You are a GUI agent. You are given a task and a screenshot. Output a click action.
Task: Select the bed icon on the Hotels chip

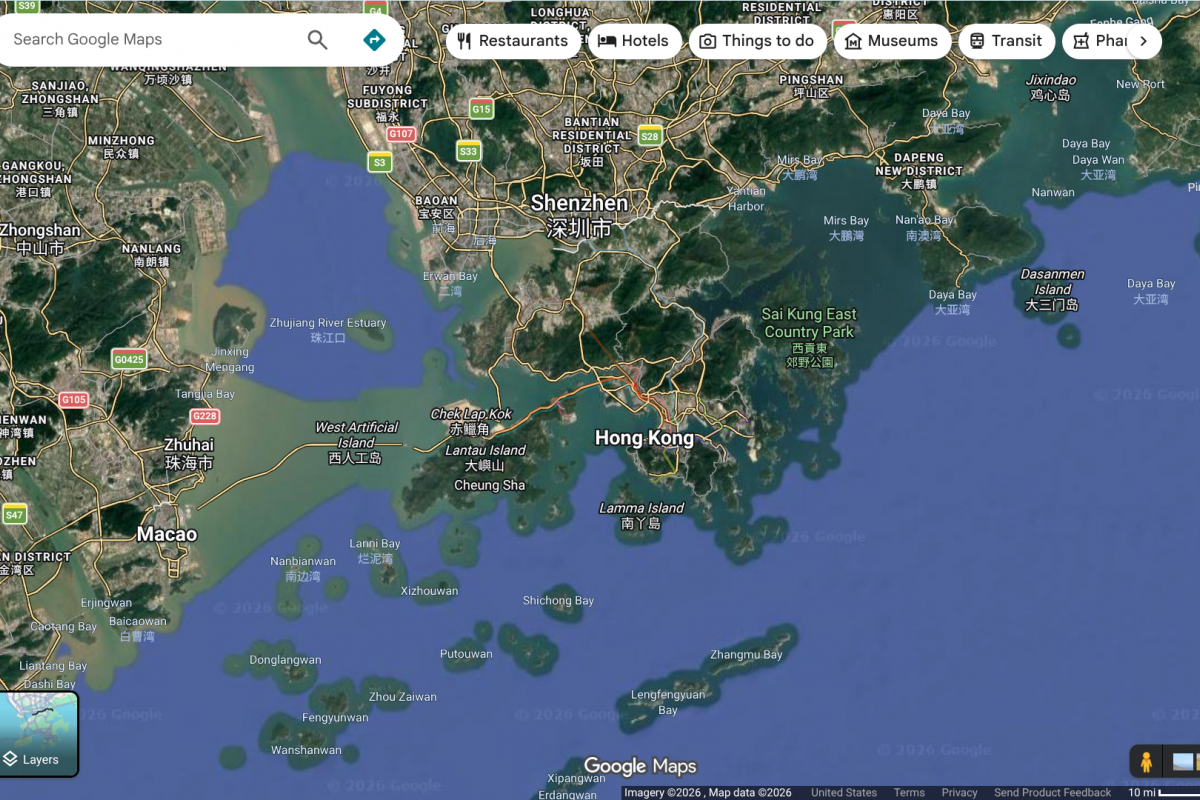(607, 41)
